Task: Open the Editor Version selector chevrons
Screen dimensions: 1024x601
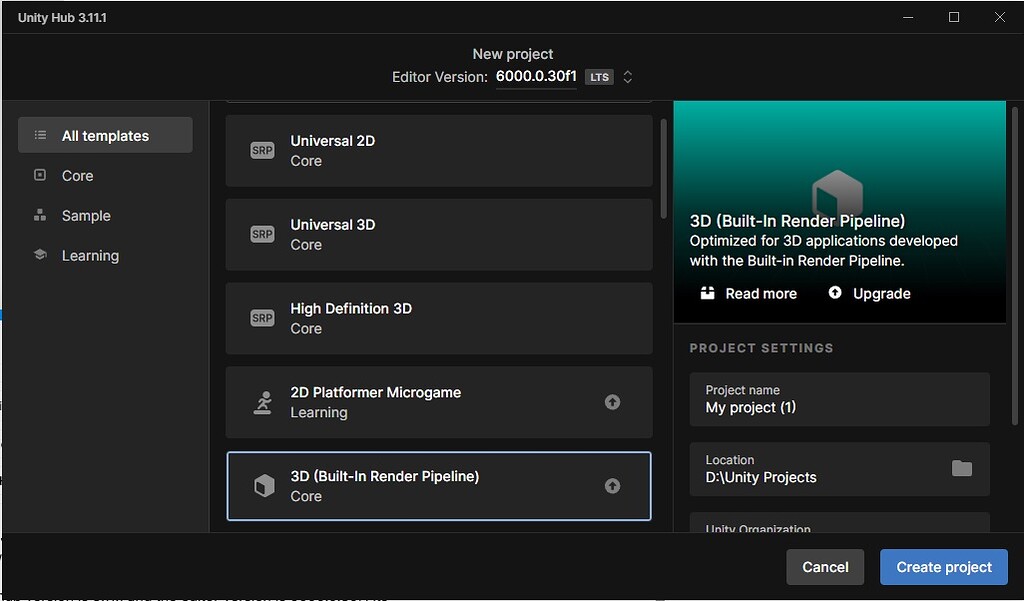Action: pyautogui.click(x=628, y=76)
